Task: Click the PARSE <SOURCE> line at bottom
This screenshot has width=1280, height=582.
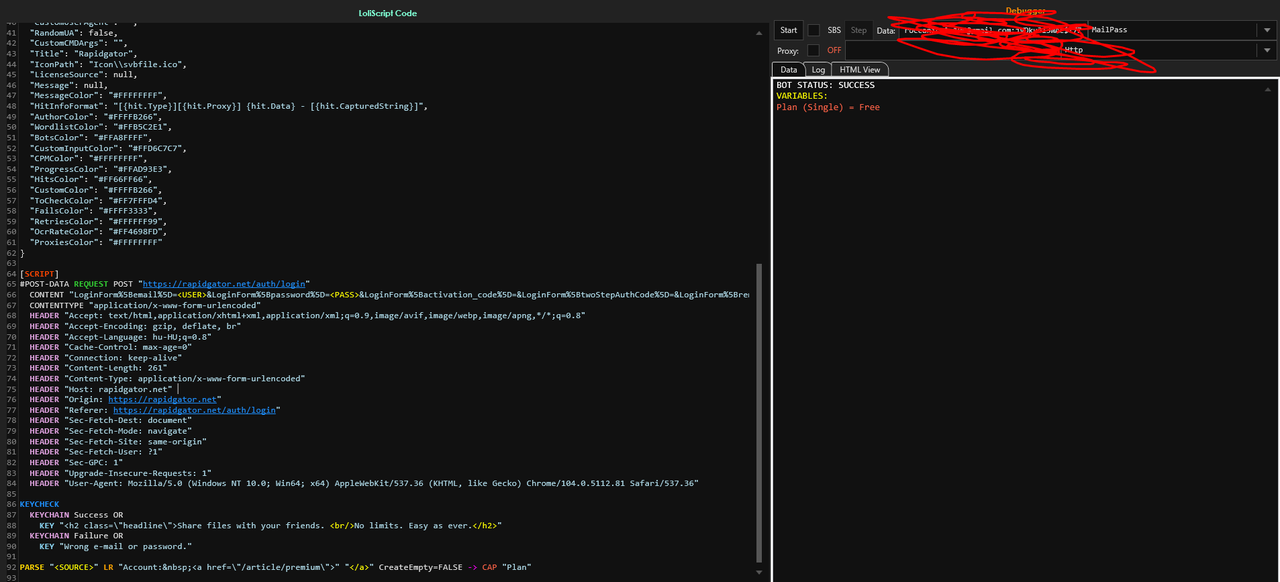Action: (275, 567)
